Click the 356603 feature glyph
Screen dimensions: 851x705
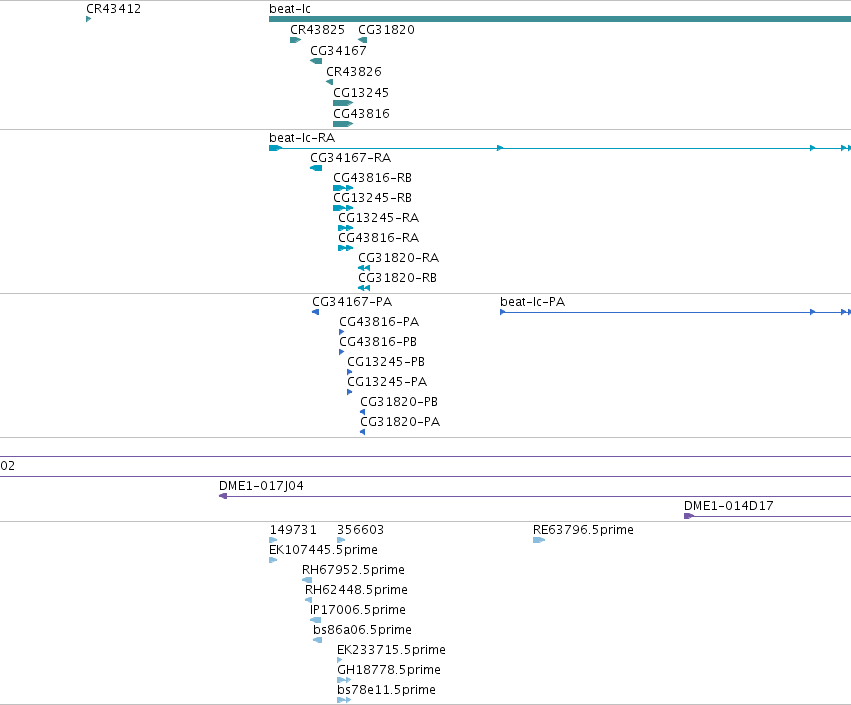pos(341,540)
